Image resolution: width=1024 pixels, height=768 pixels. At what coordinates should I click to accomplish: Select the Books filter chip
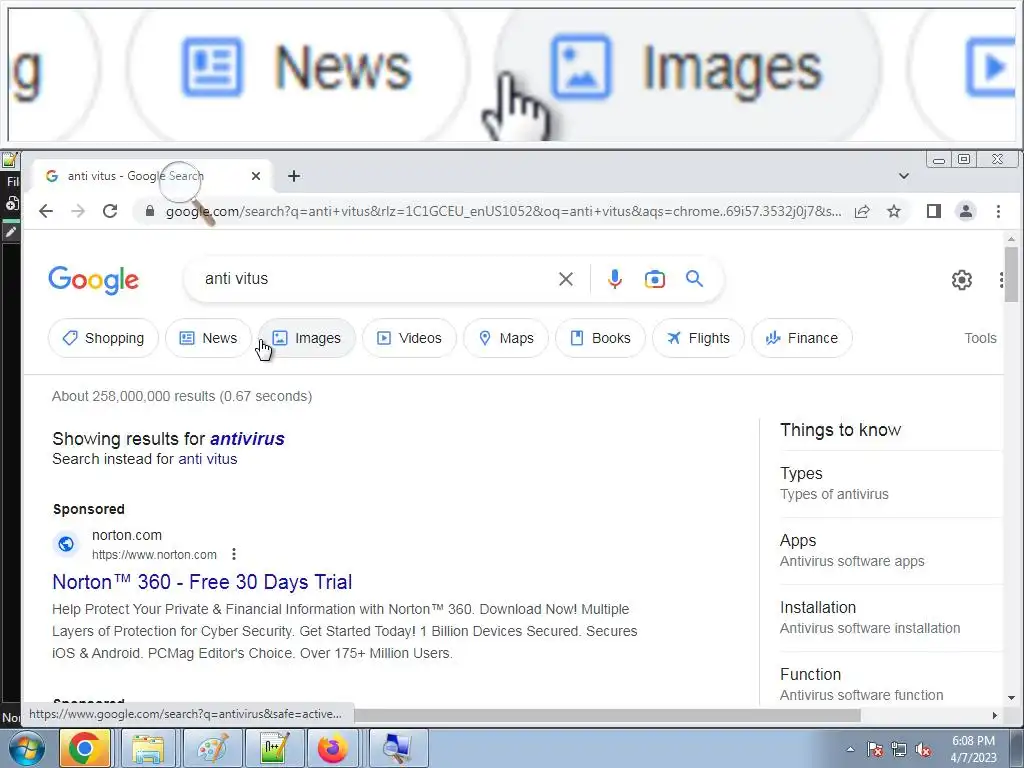coord(600,338)
